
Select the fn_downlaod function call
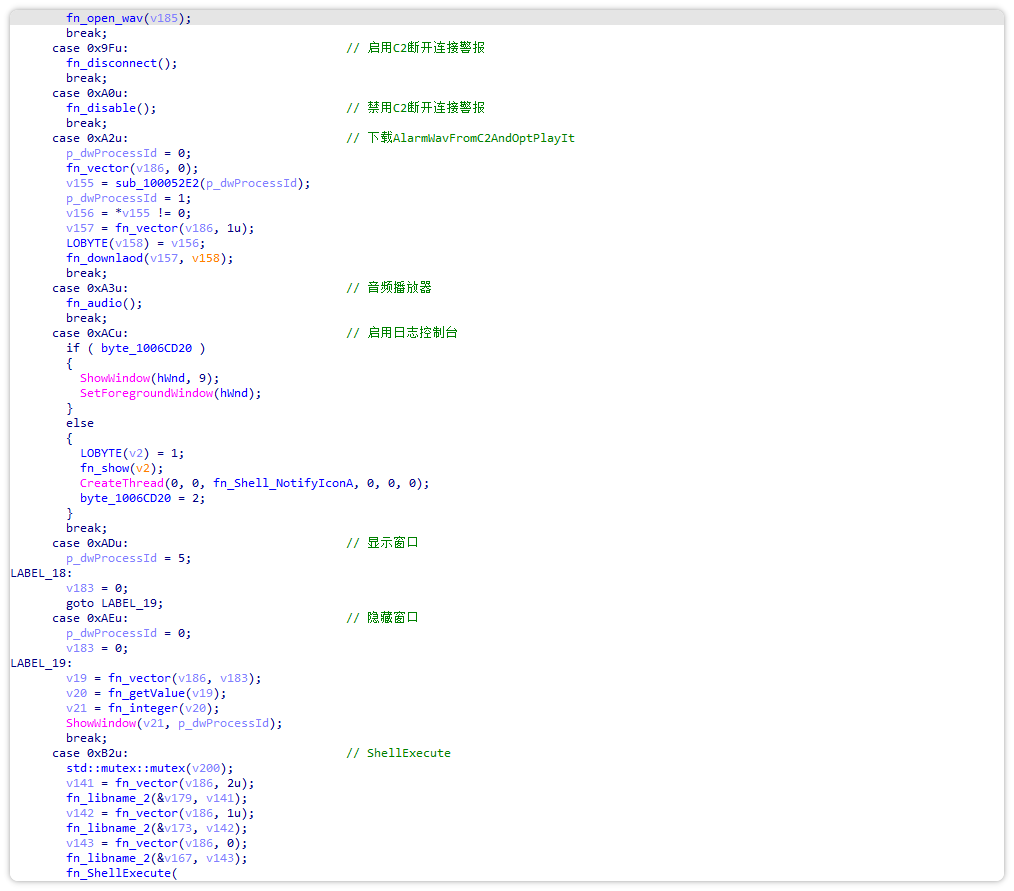pos(105,257)
